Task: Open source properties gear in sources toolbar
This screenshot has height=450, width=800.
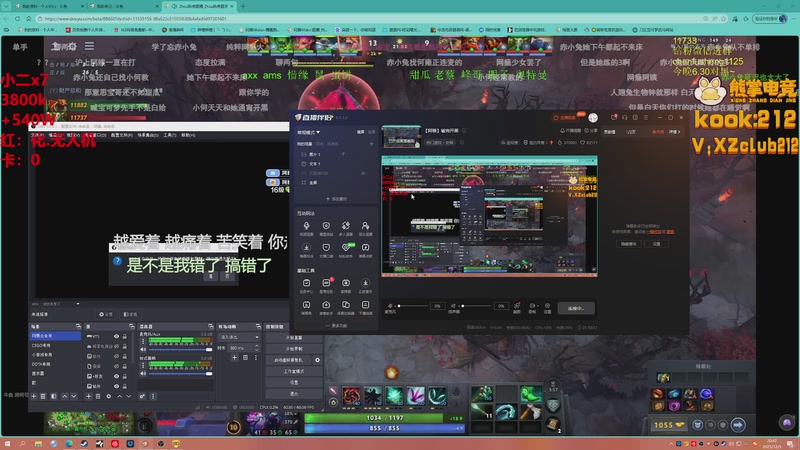Action: [x=108, y=396]
